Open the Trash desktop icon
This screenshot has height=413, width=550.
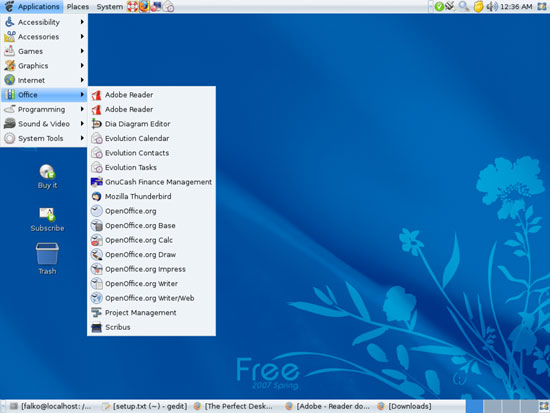(x=47, y=259)
